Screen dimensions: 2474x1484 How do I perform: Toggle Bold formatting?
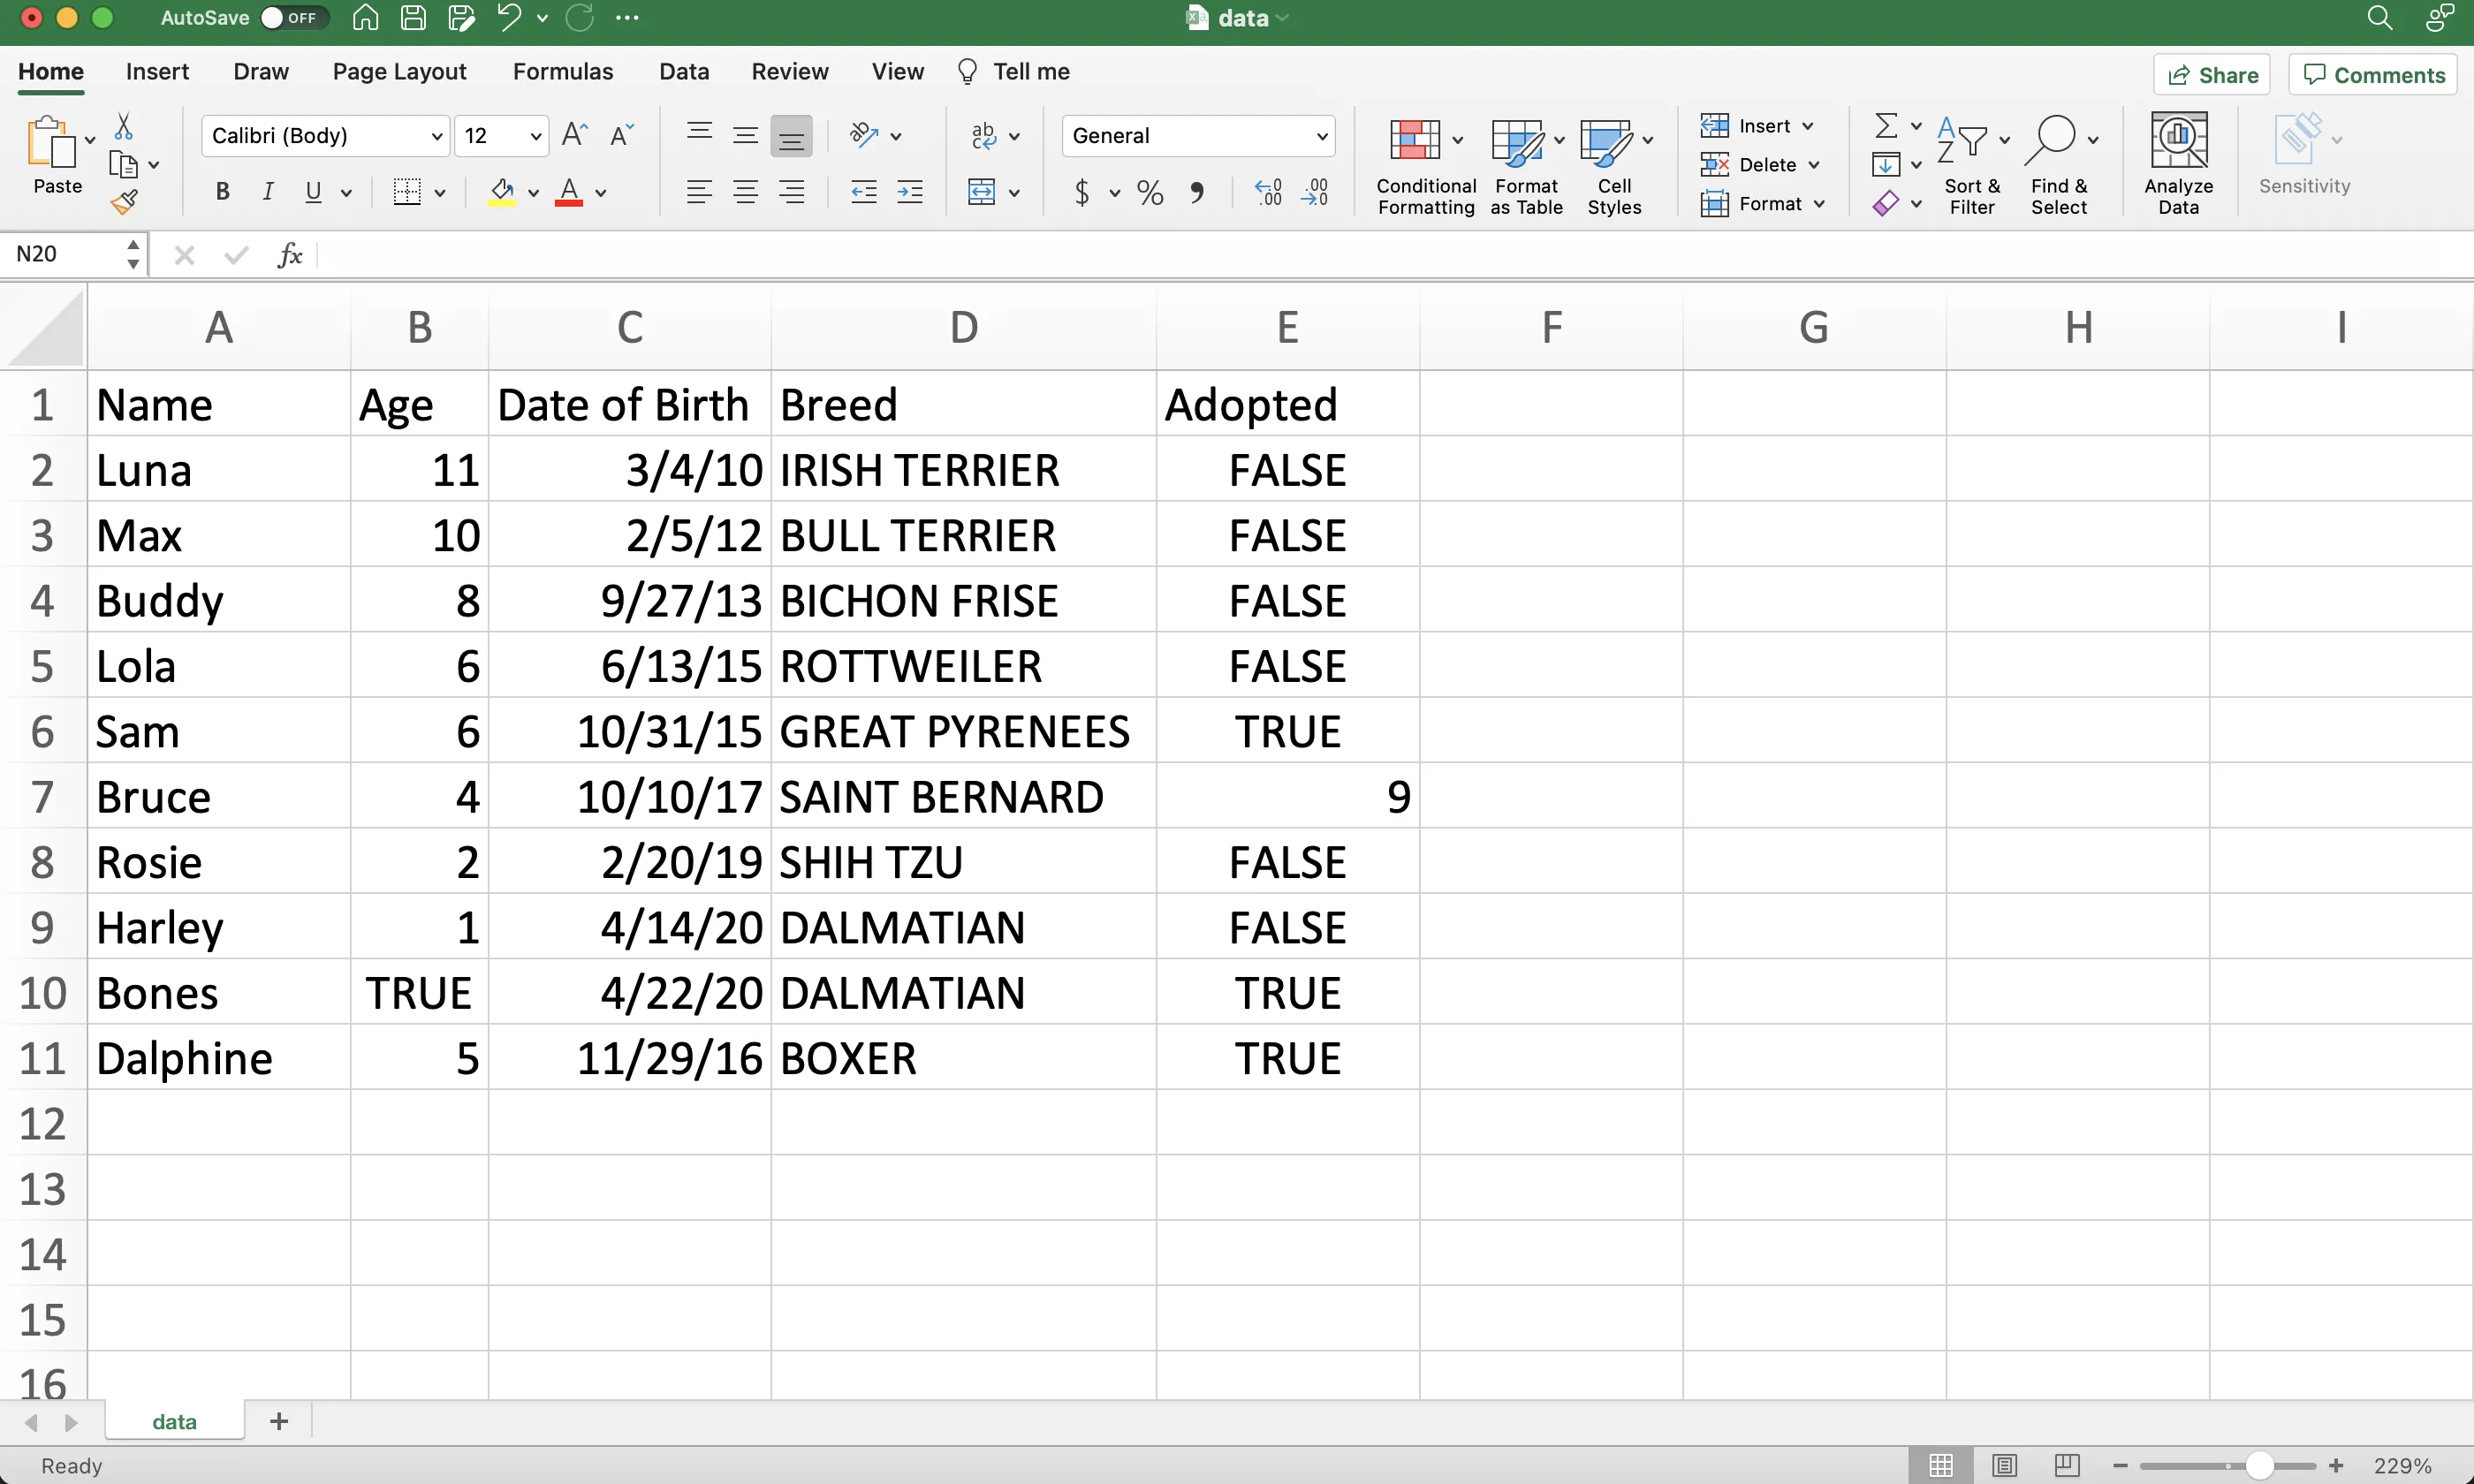tap(222, 192)
